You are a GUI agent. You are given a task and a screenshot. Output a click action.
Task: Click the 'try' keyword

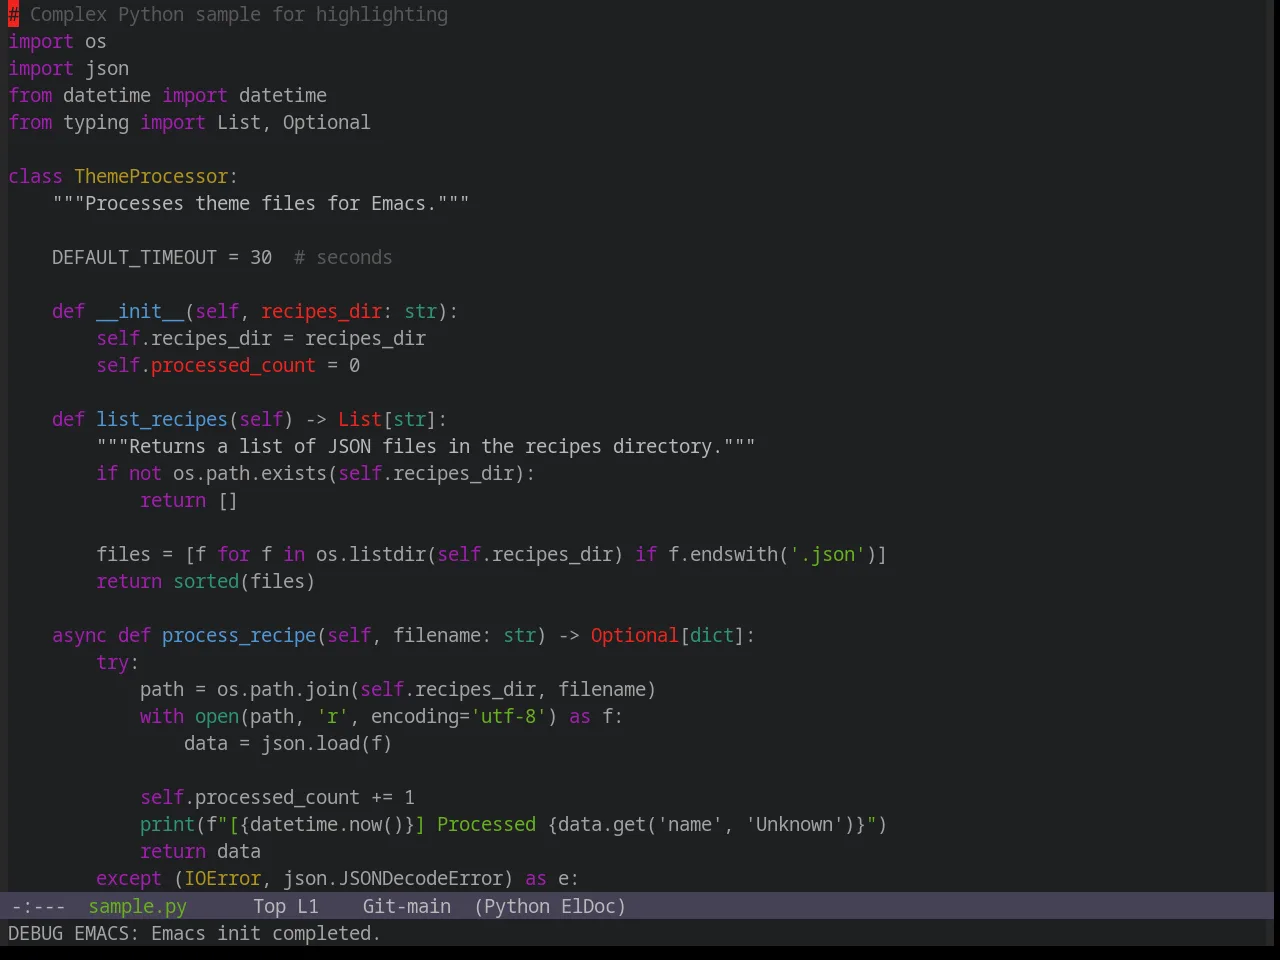[x=112, y=662]
